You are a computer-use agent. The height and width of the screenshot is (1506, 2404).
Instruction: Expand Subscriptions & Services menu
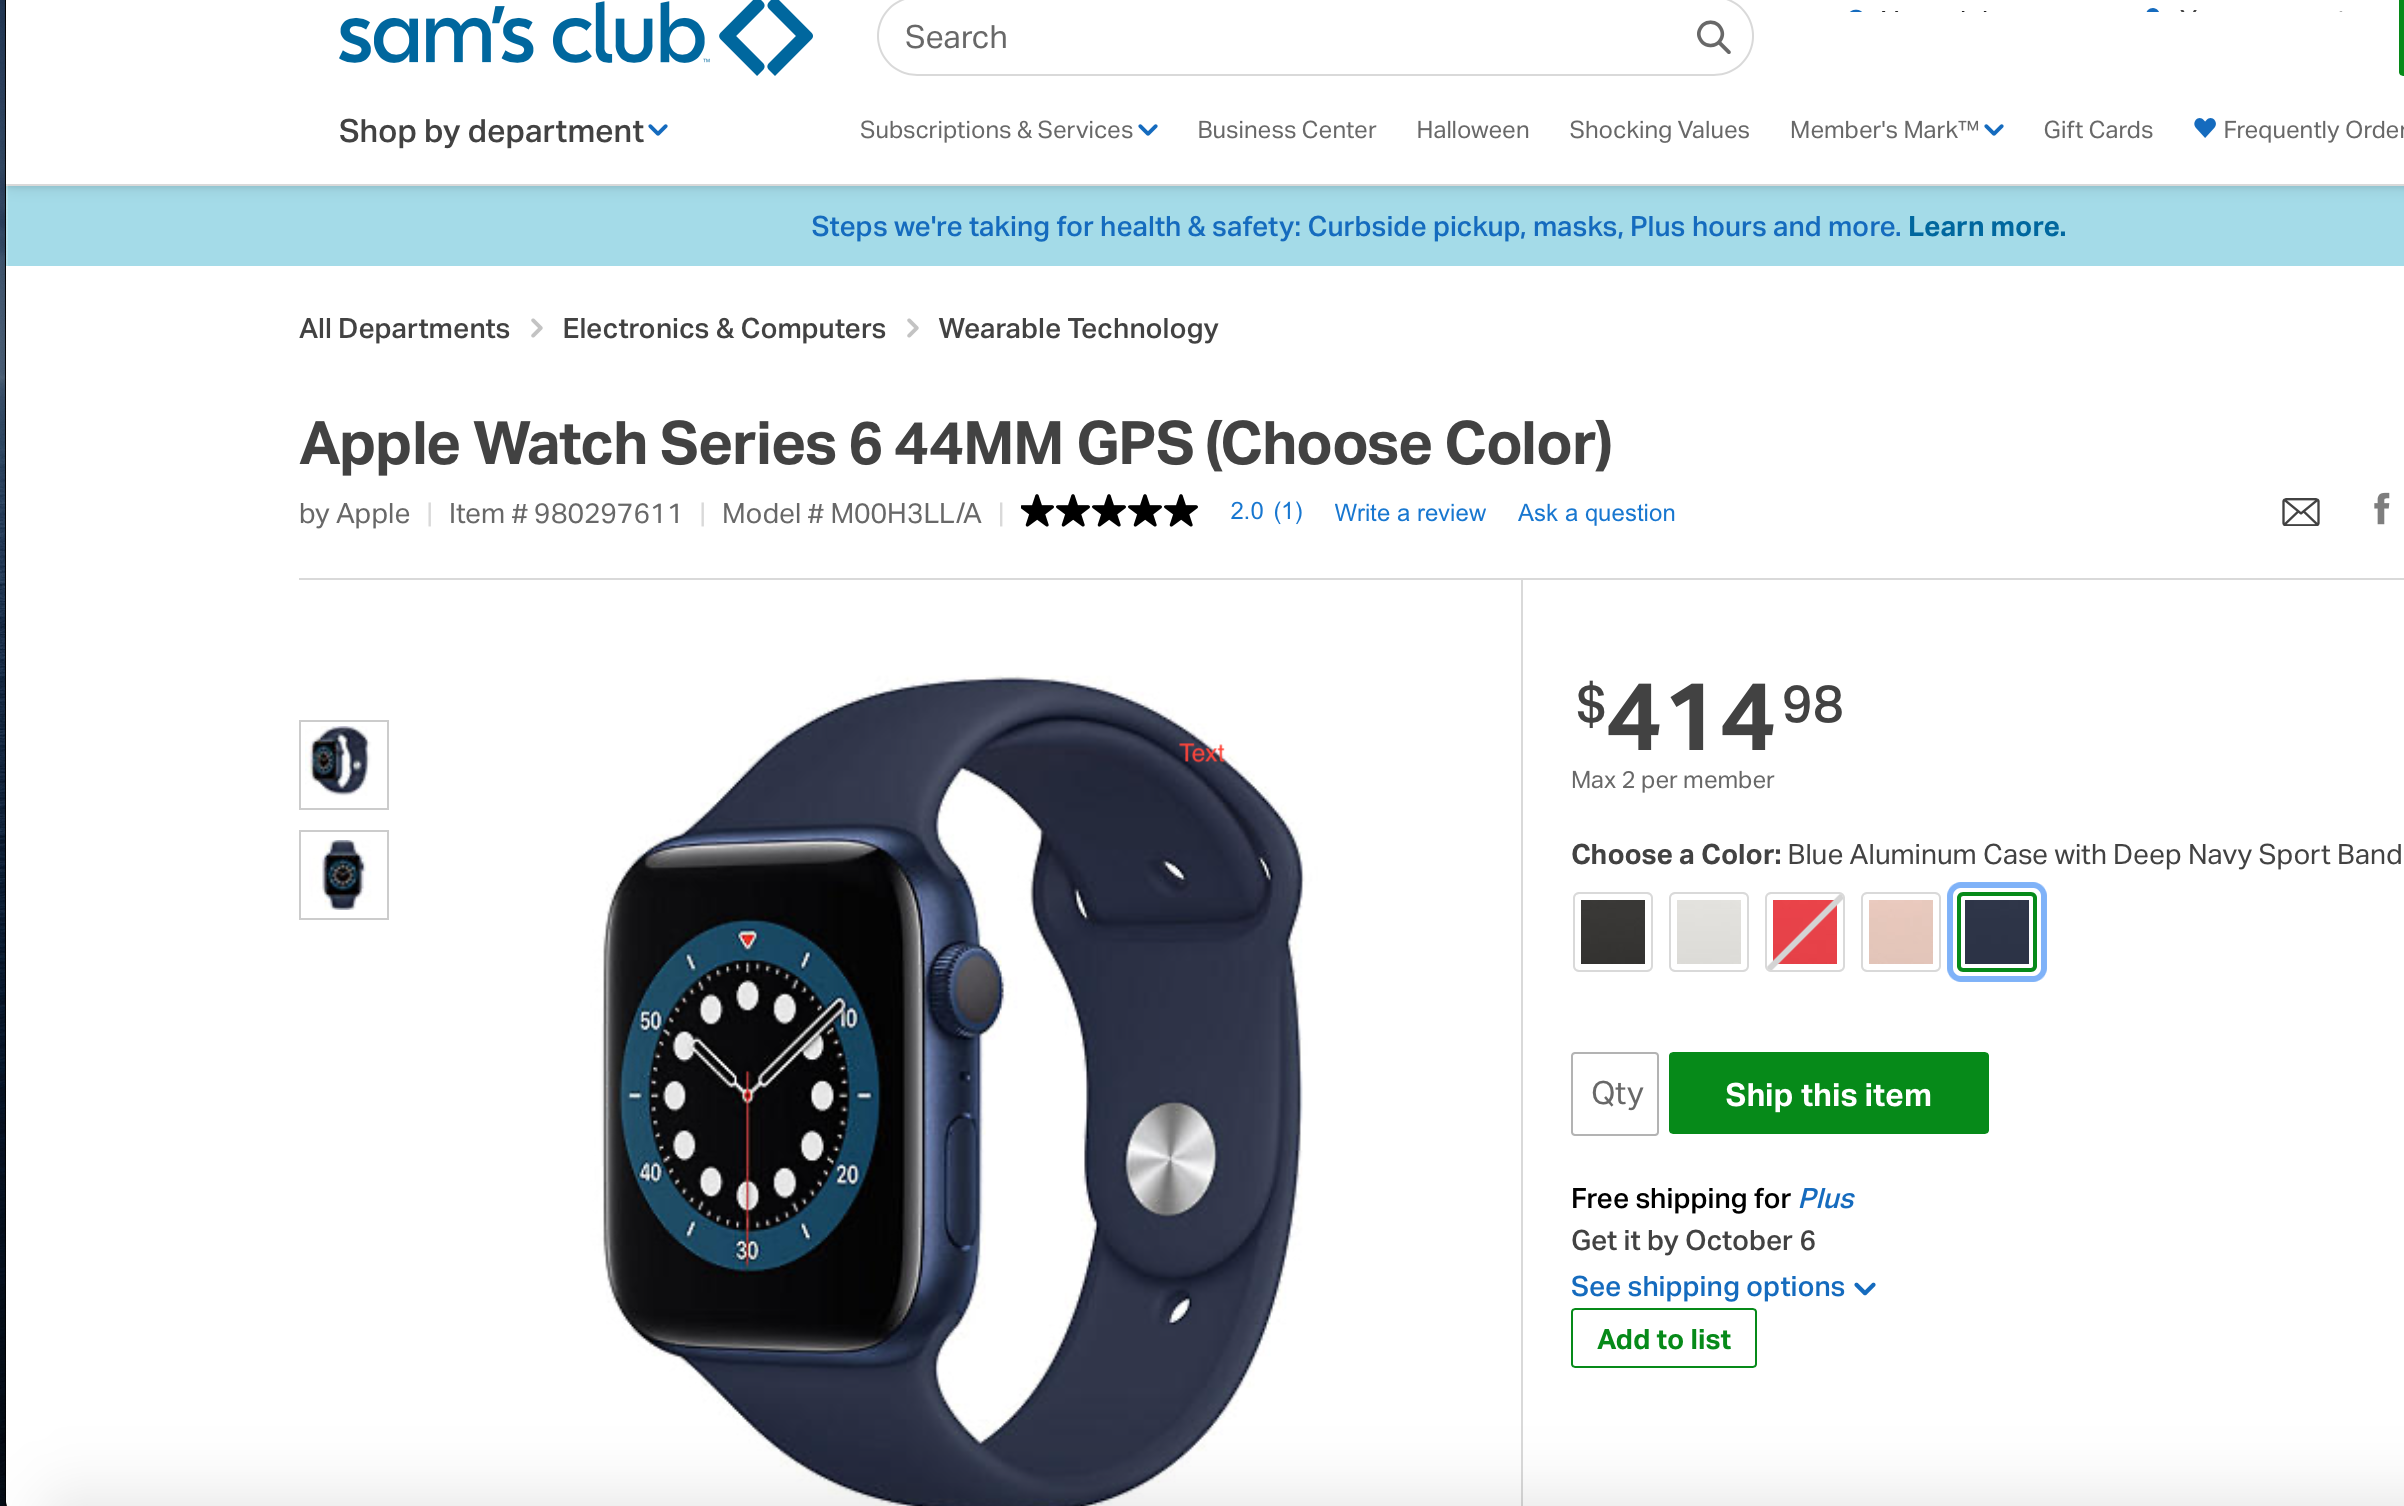[x=1008, y=130]
